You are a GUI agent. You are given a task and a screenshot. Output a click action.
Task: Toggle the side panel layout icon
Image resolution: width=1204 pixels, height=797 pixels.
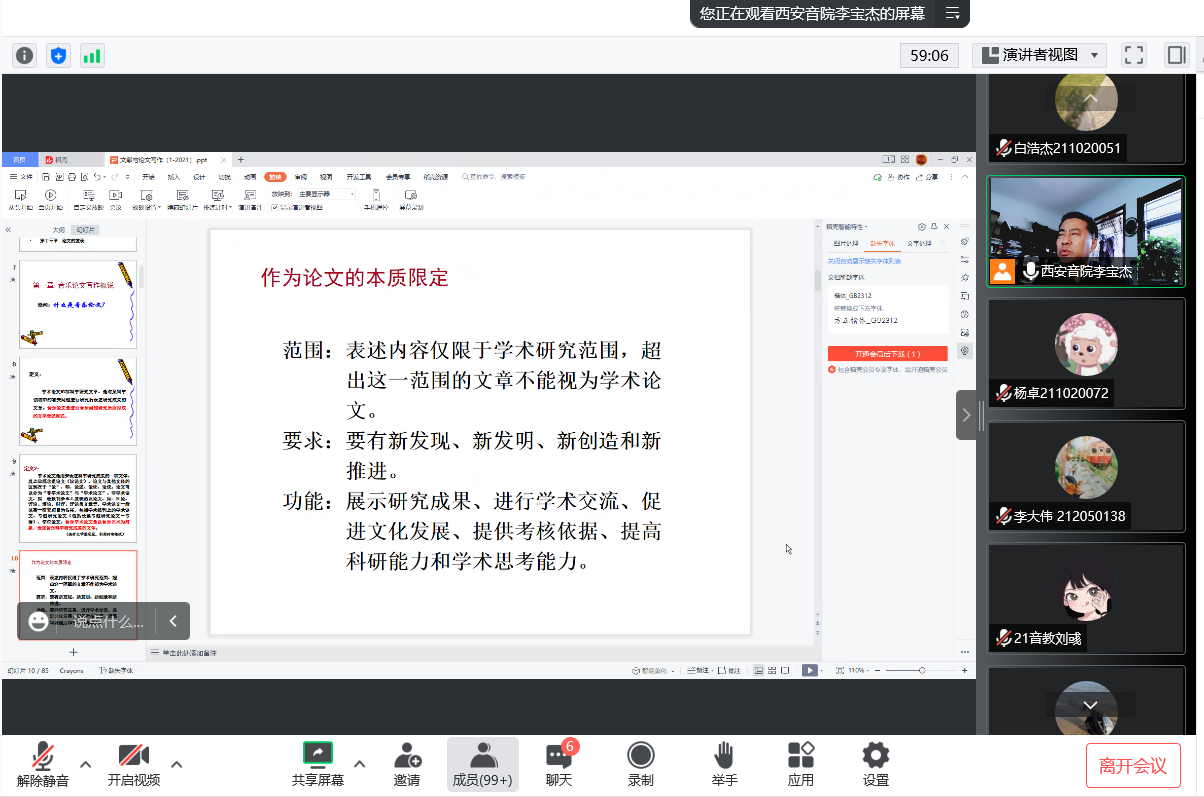click(1176, 56)
